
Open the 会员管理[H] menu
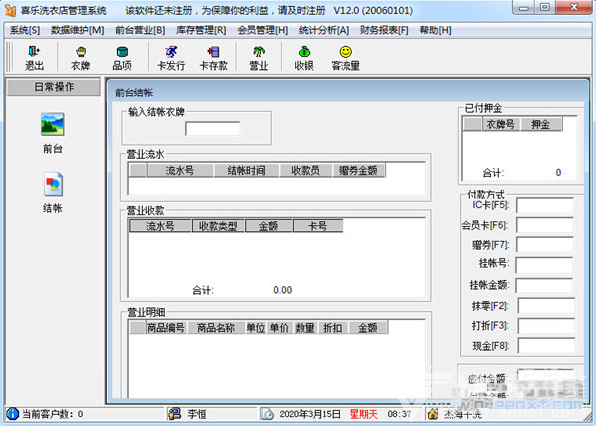pyautogui.click(x=263, y=30)
